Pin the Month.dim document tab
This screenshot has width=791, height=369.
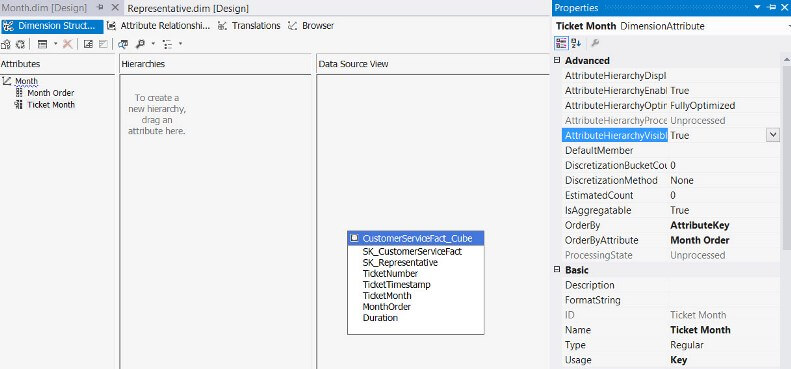[100, 8]
